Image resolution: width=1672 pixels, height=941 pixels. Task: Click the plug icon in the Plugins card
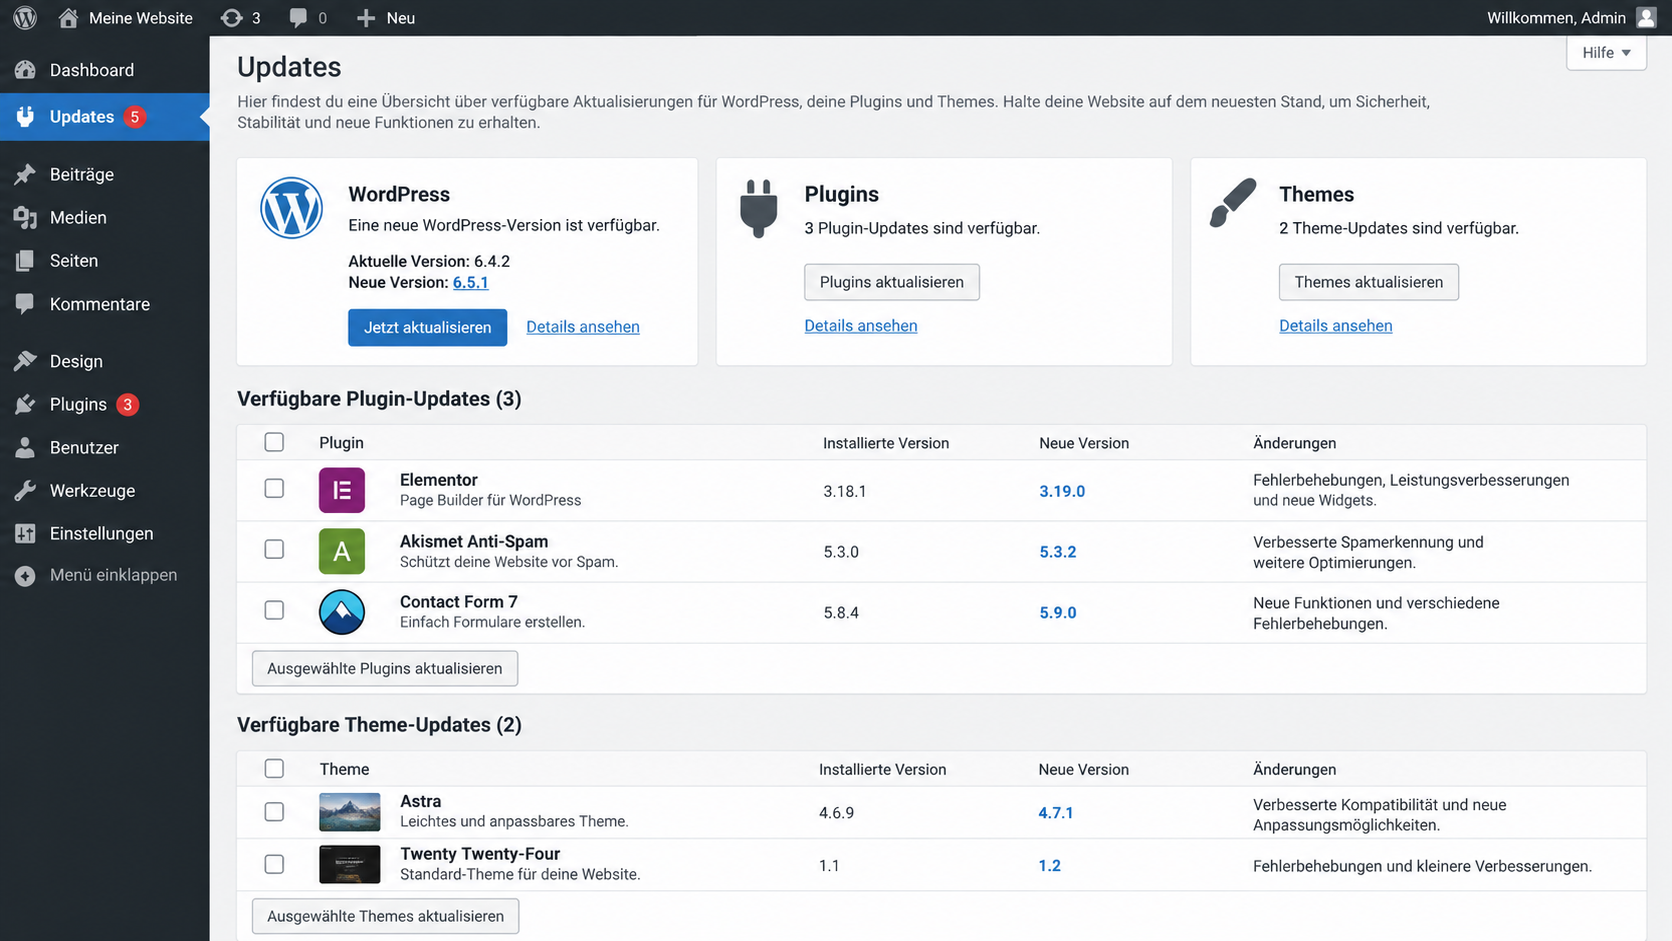759,208
